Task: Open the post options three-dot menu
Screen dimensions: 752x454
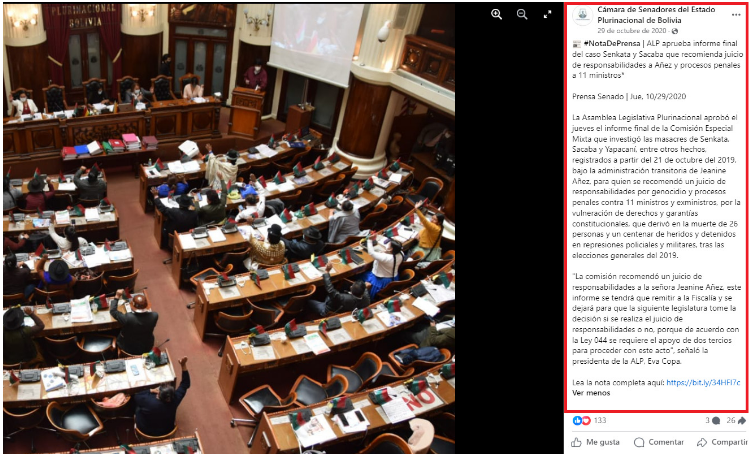Action: click(x=736, y=15)
